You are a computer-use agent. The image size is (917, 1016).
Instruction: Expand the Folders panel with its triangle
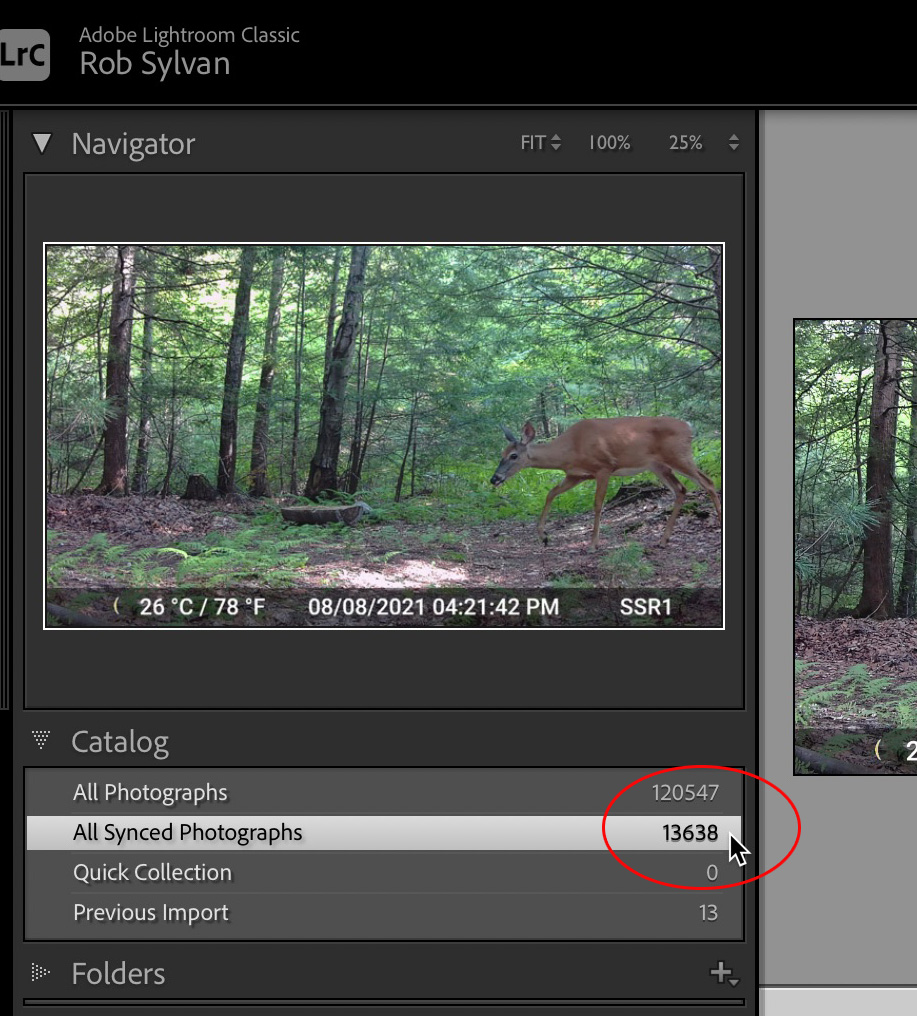tap(40, 972)
